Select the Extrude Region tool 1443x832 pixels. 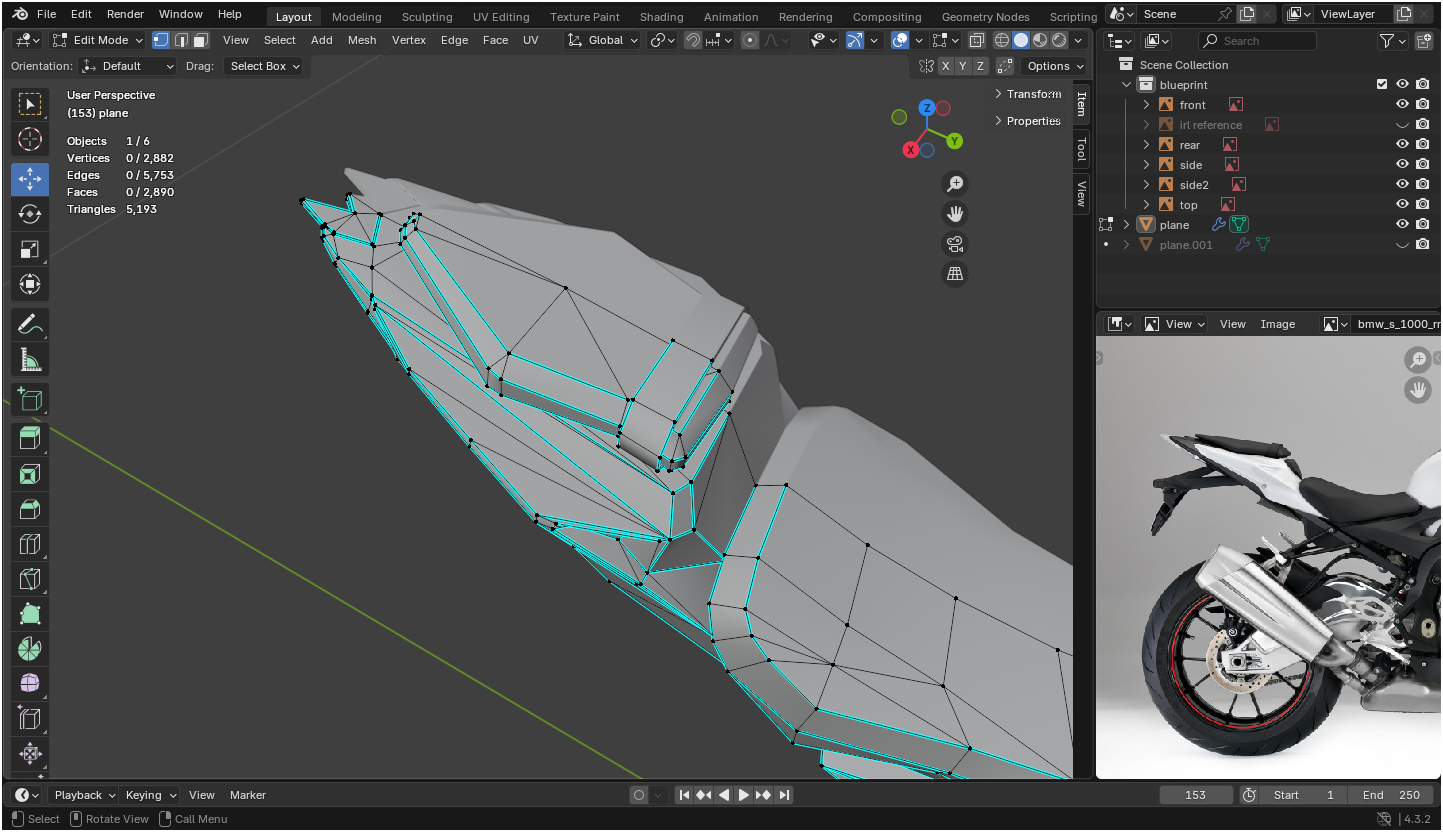30,439
